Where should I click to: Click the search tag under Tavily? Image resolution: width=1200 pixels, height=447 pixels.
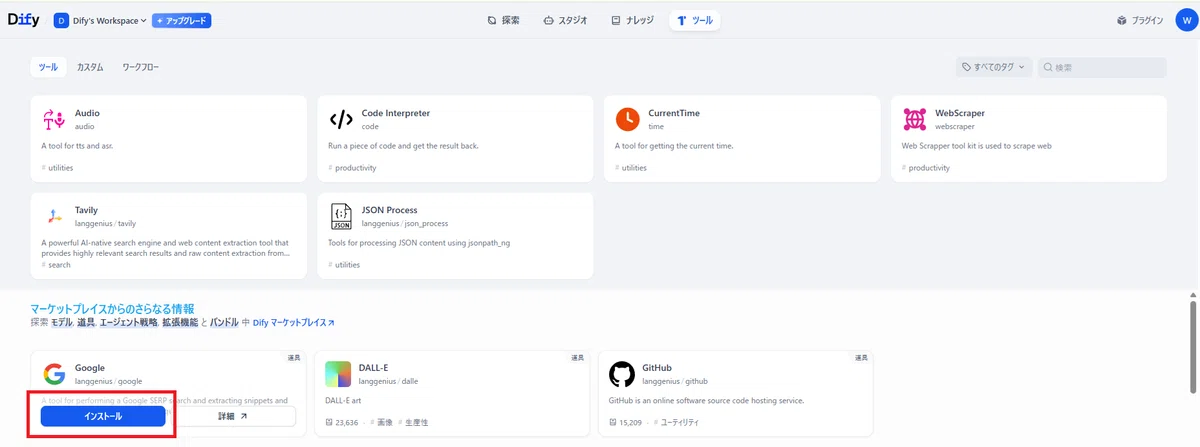pos(57,265)
